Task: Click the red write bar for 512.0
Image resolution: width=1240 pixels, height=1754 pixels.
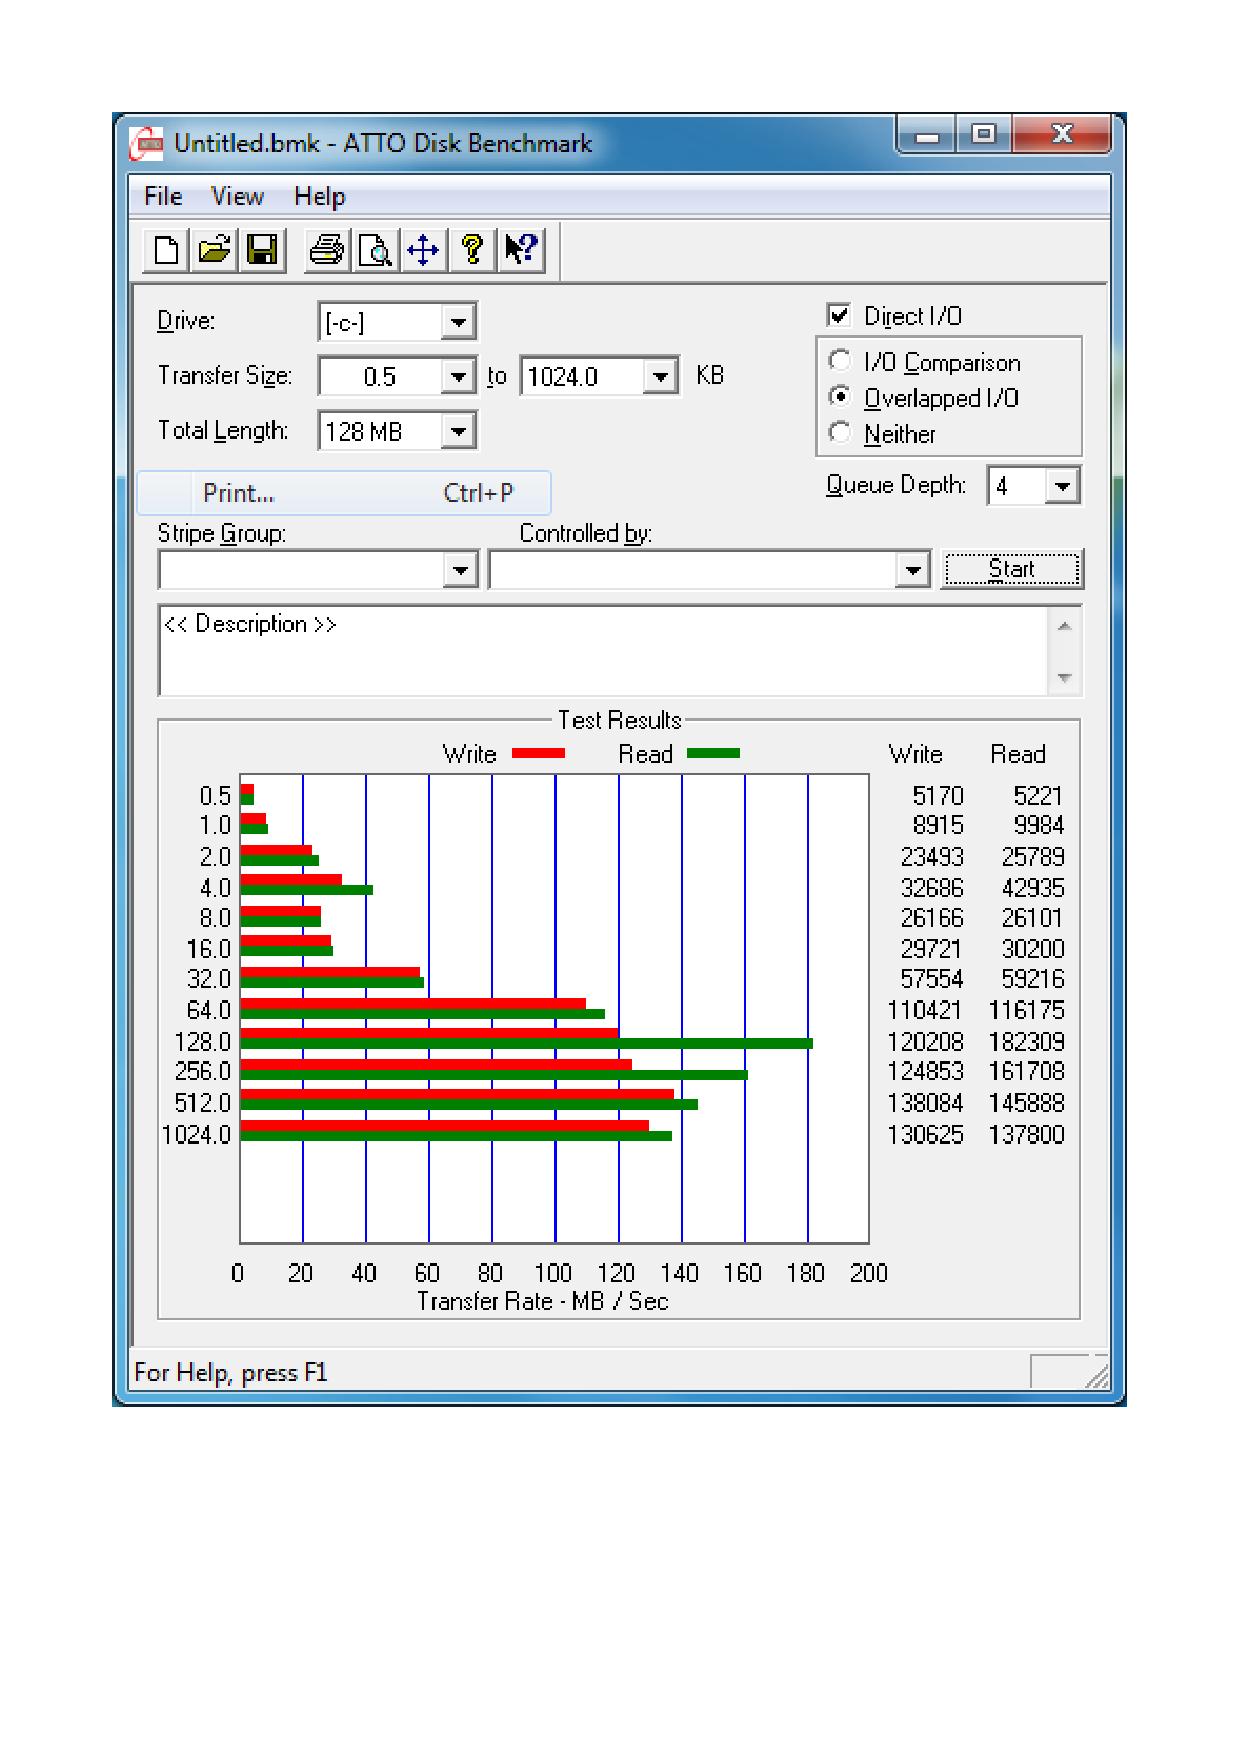Action: click(x=457, y=1094)
